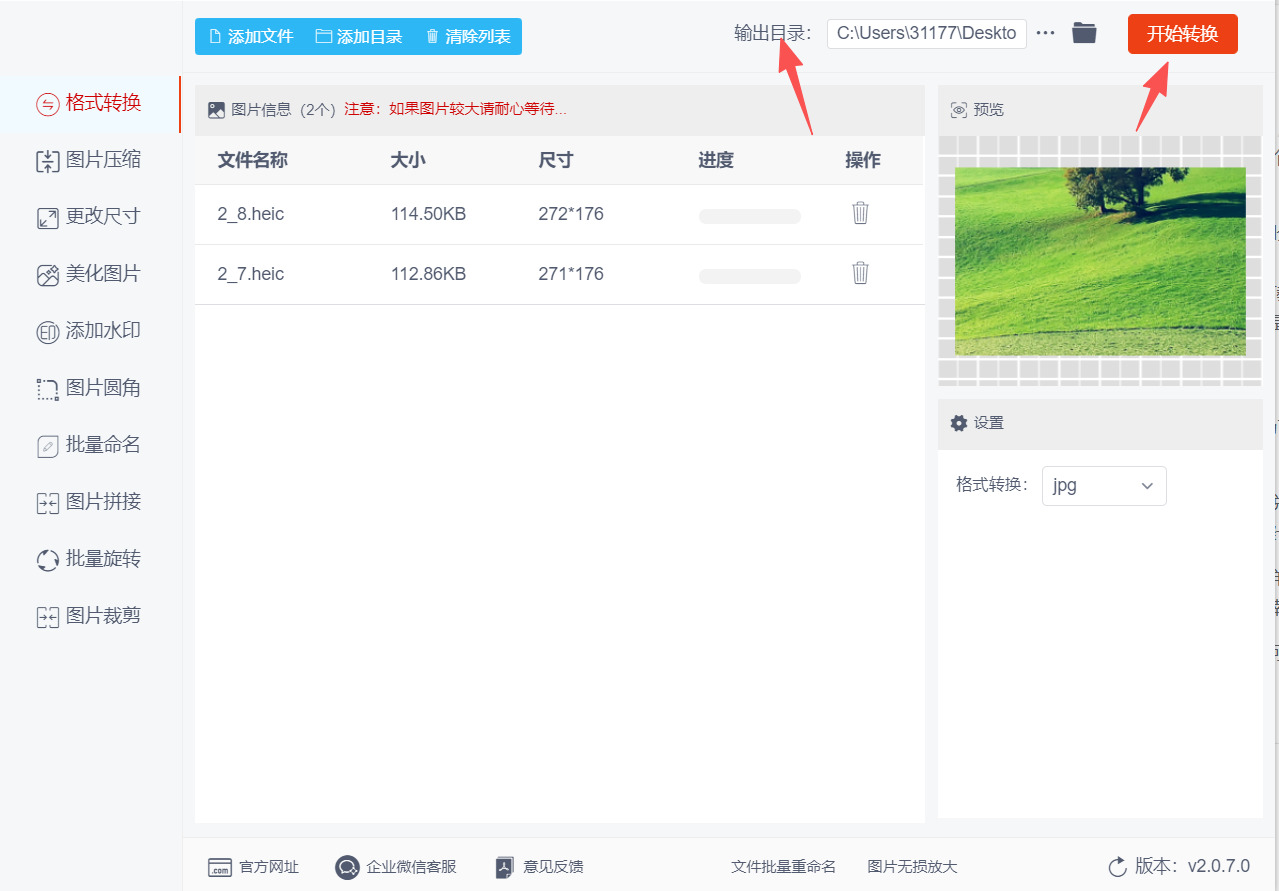Image resolution: width=1279 pixels, height=891 pixels.
Task: Click the 企业微信客服 chat icon
Action: coord(347,867)
